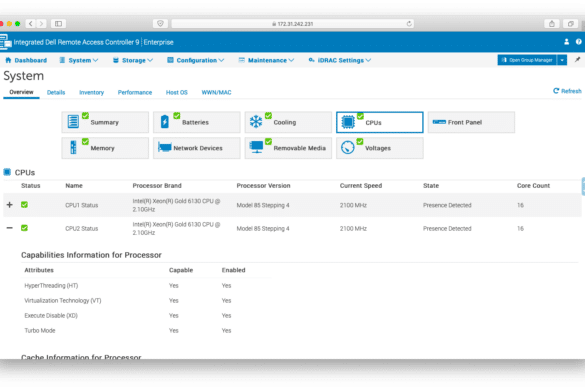Switch to the Host OS tab
Viewport: 585px width, 390px height.
[176, 92]
